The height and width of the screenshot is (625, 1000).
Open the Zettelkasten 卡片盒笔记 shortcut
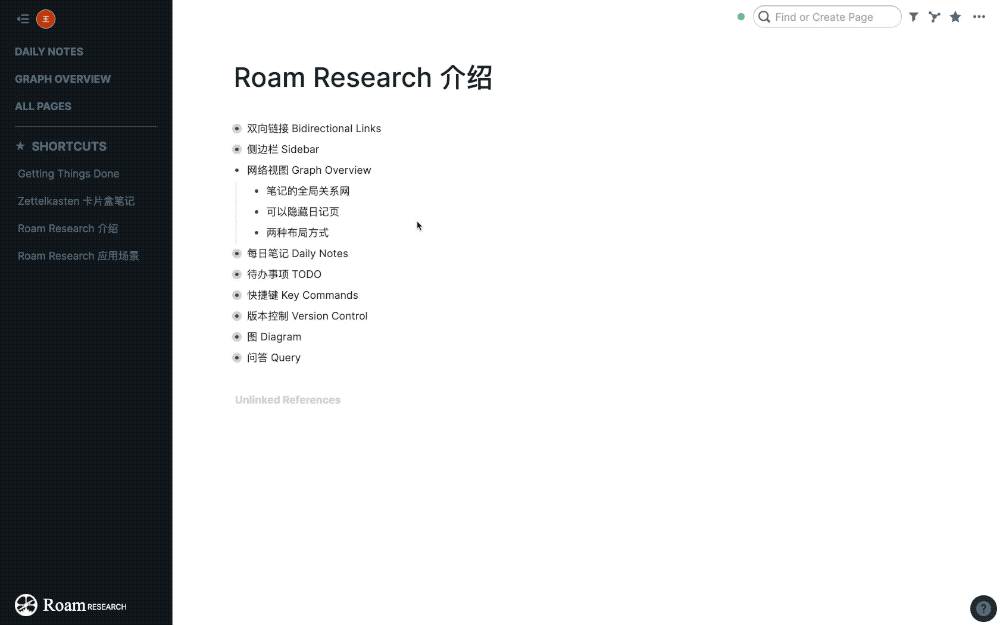click(x=76, y=201)
